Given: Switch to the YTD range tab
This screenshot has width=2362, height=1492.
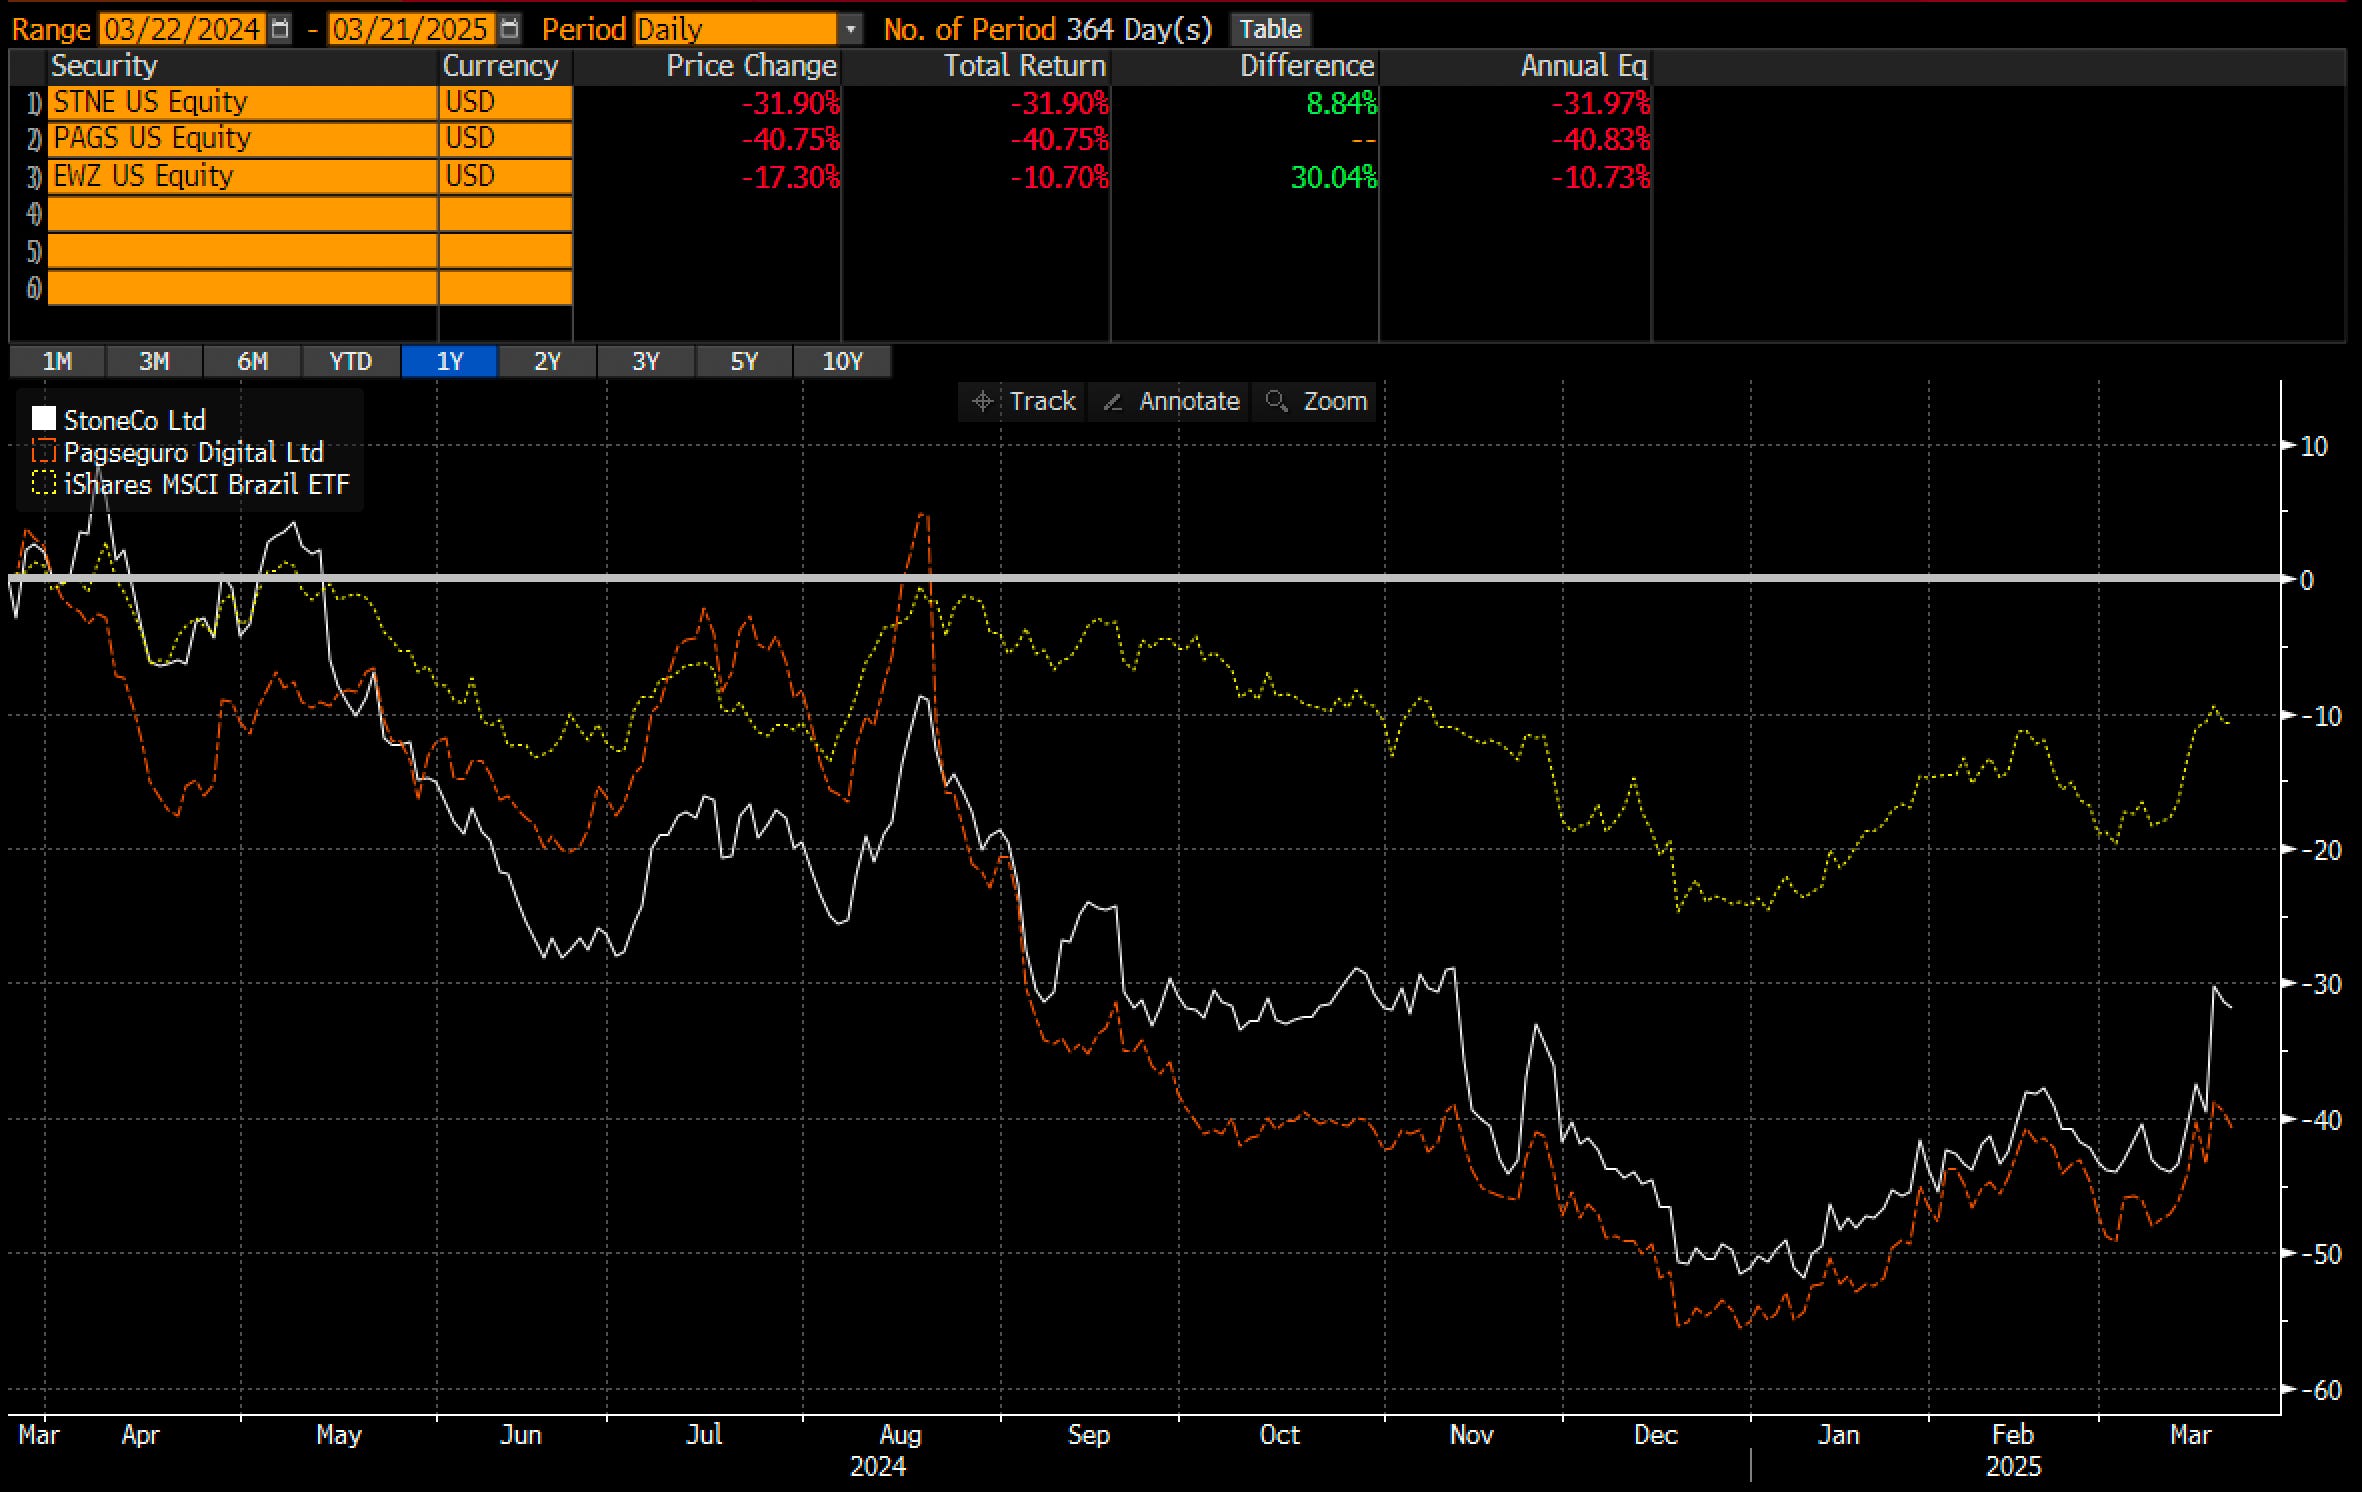Looking at the screenshot, I should tap(351, 361).
